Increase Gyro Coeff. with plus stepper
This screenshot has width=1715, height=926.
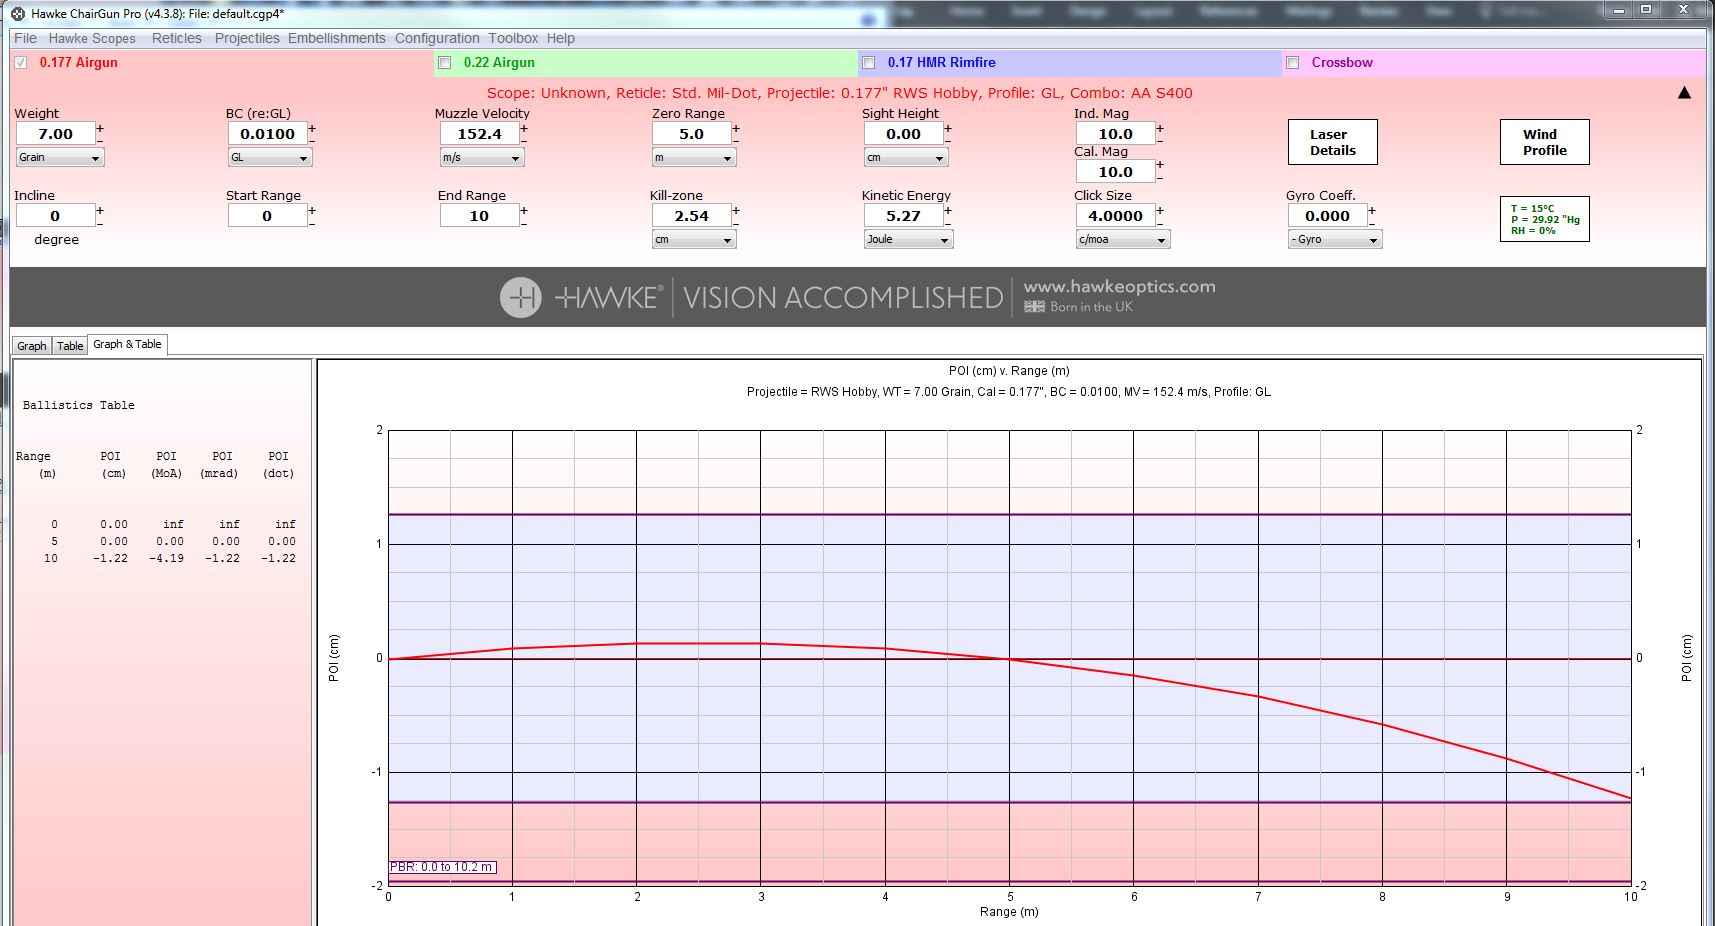(x=1372, y=210)
